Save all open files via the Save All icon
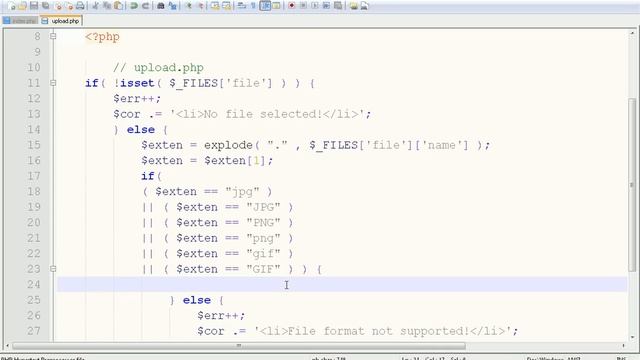This screenshot has height=360, width=640. coord(45,6)
